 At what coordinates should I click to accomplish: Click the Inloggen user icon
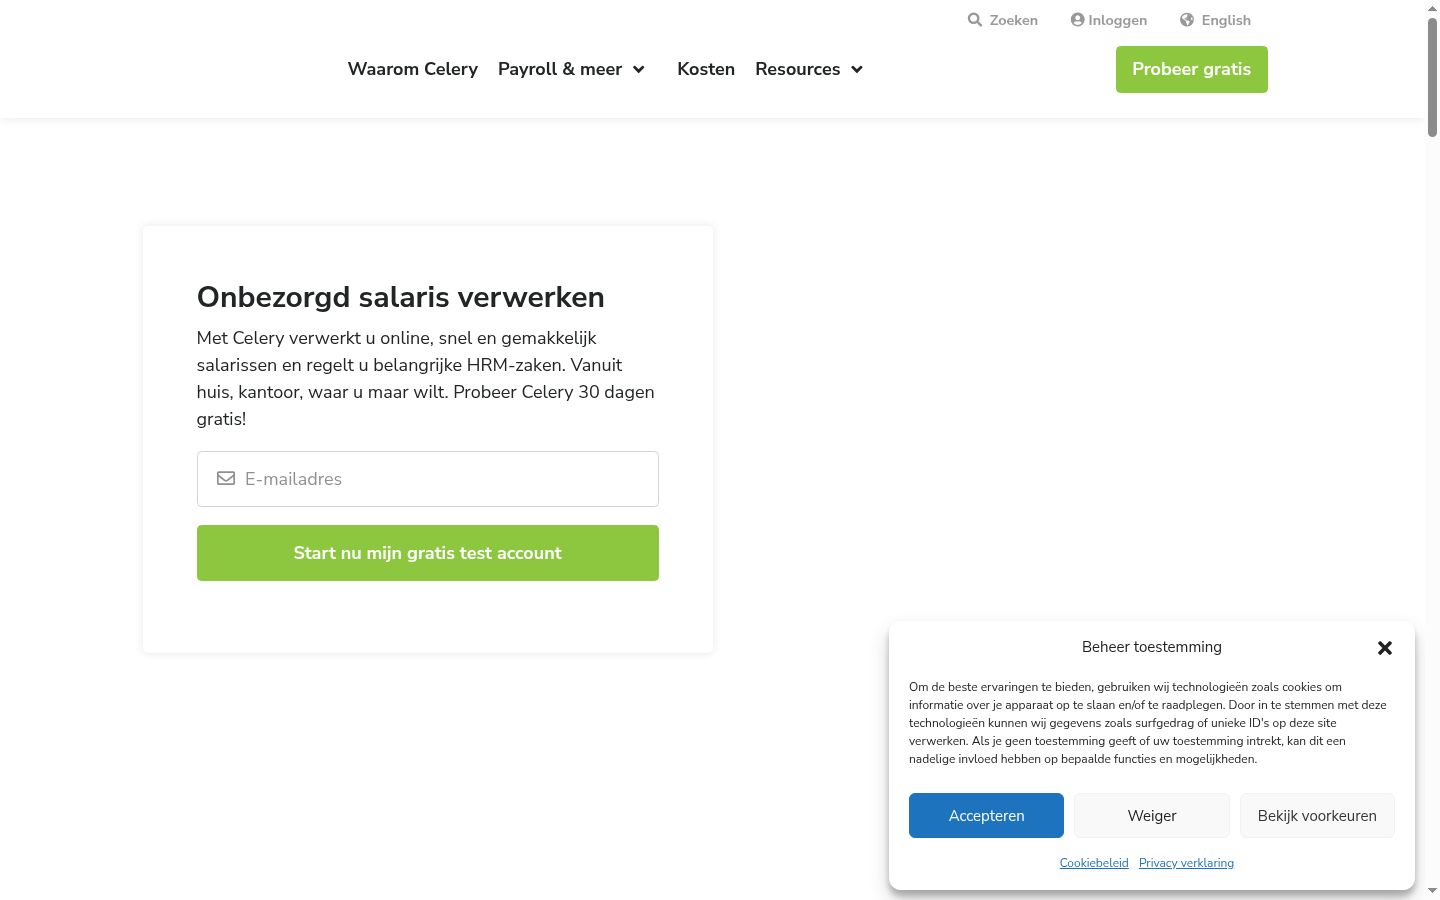coord(1077,20)
